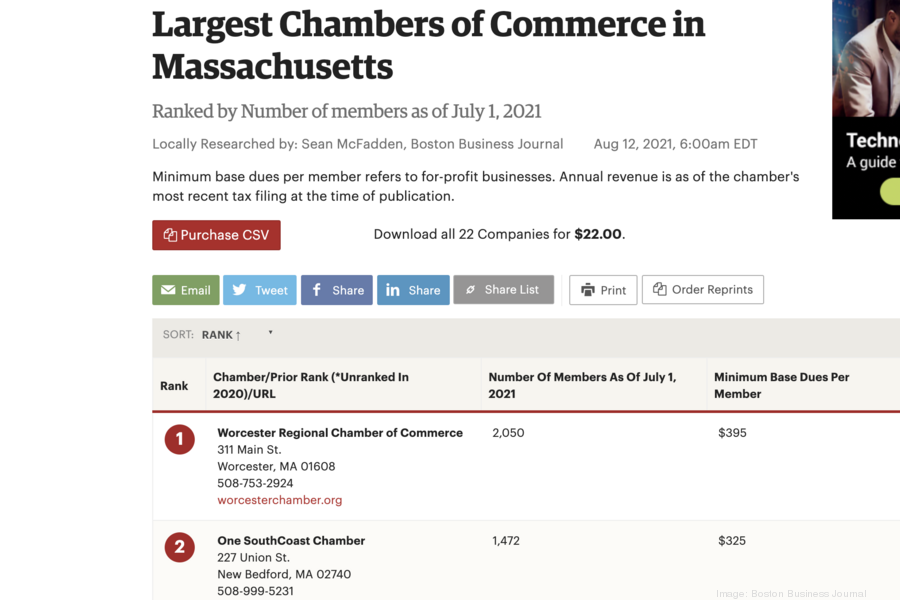Click Minimum Base Dues Per Member header

tap(781, 385)
